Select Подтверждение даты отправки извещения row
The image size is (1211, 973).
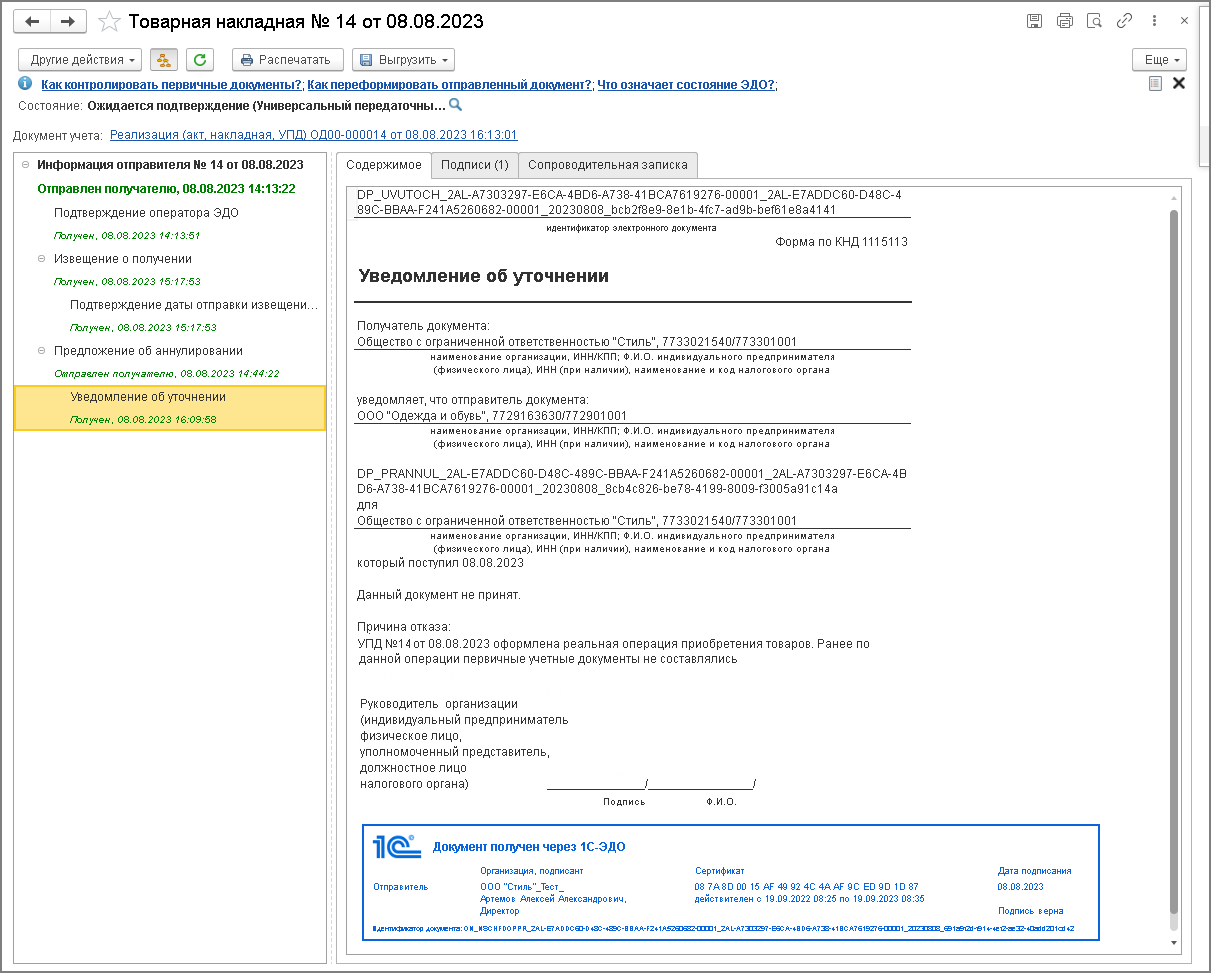point(195,305)
